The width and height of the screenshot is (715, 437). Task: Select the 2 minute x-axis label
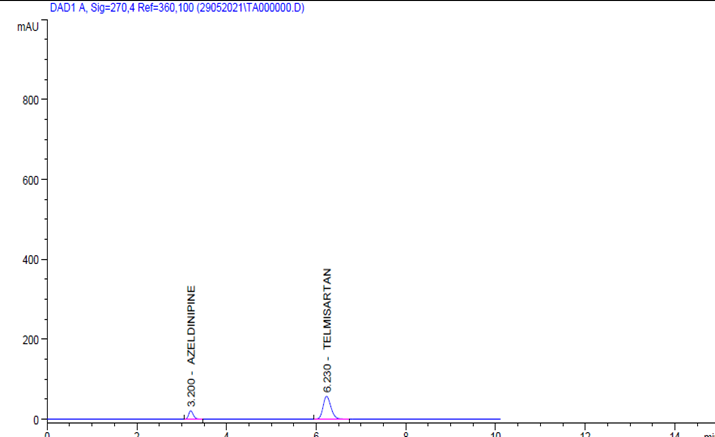point(137,433)
